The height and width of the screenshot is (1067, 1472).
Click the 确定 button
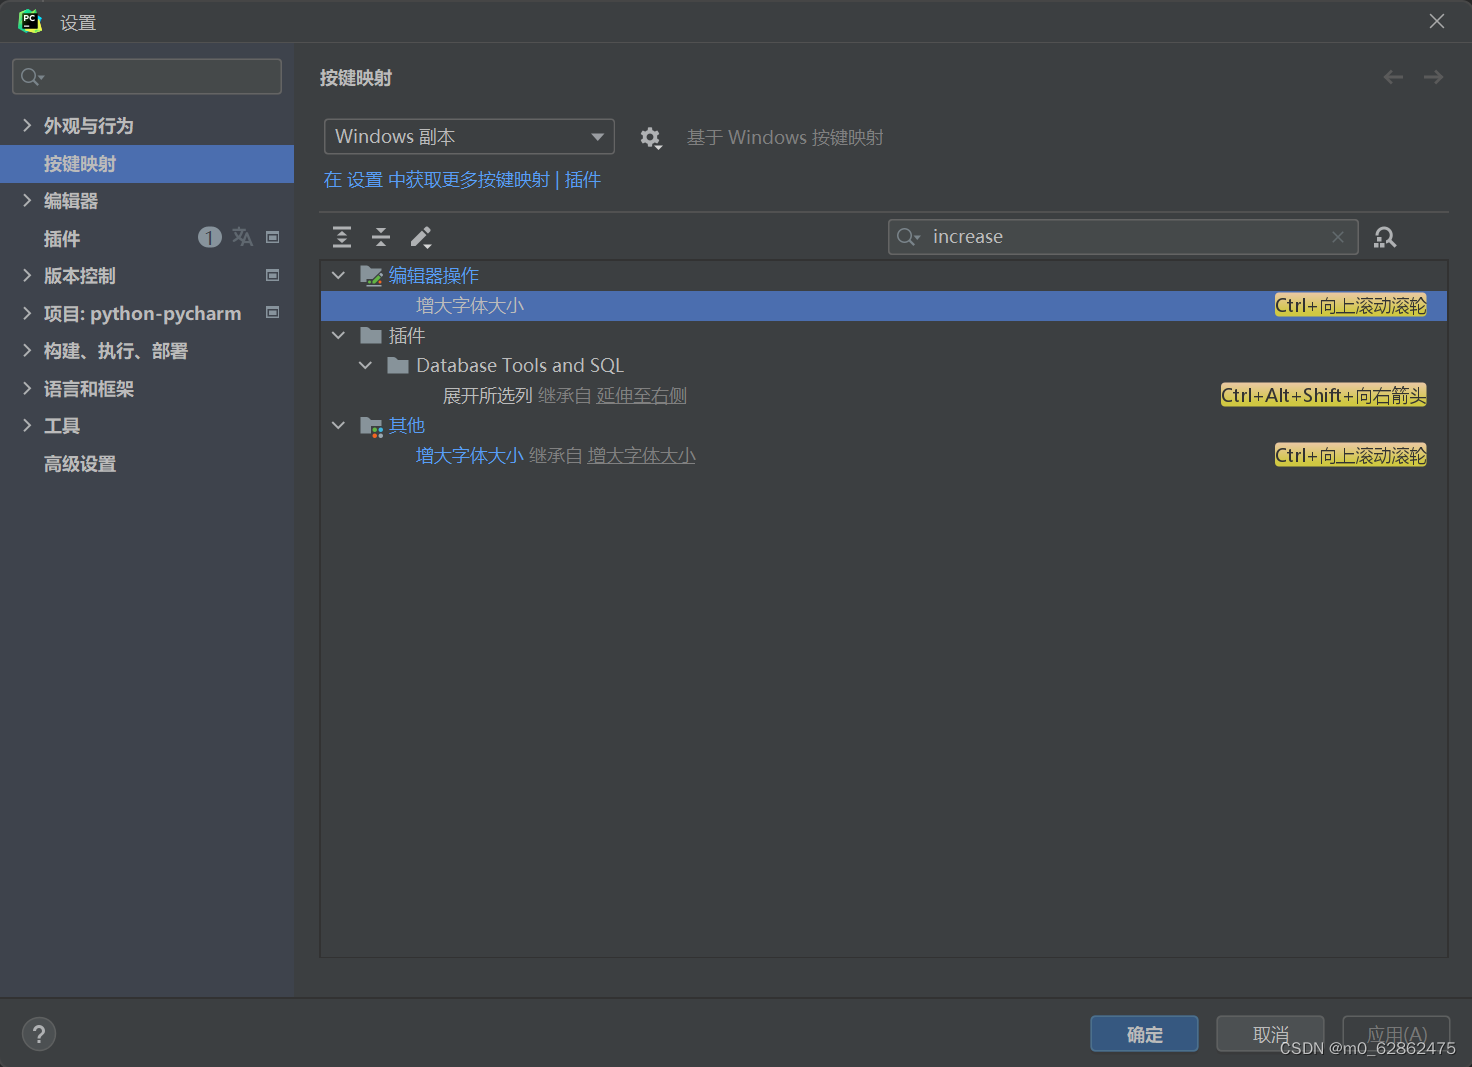click(1144, 1033)
